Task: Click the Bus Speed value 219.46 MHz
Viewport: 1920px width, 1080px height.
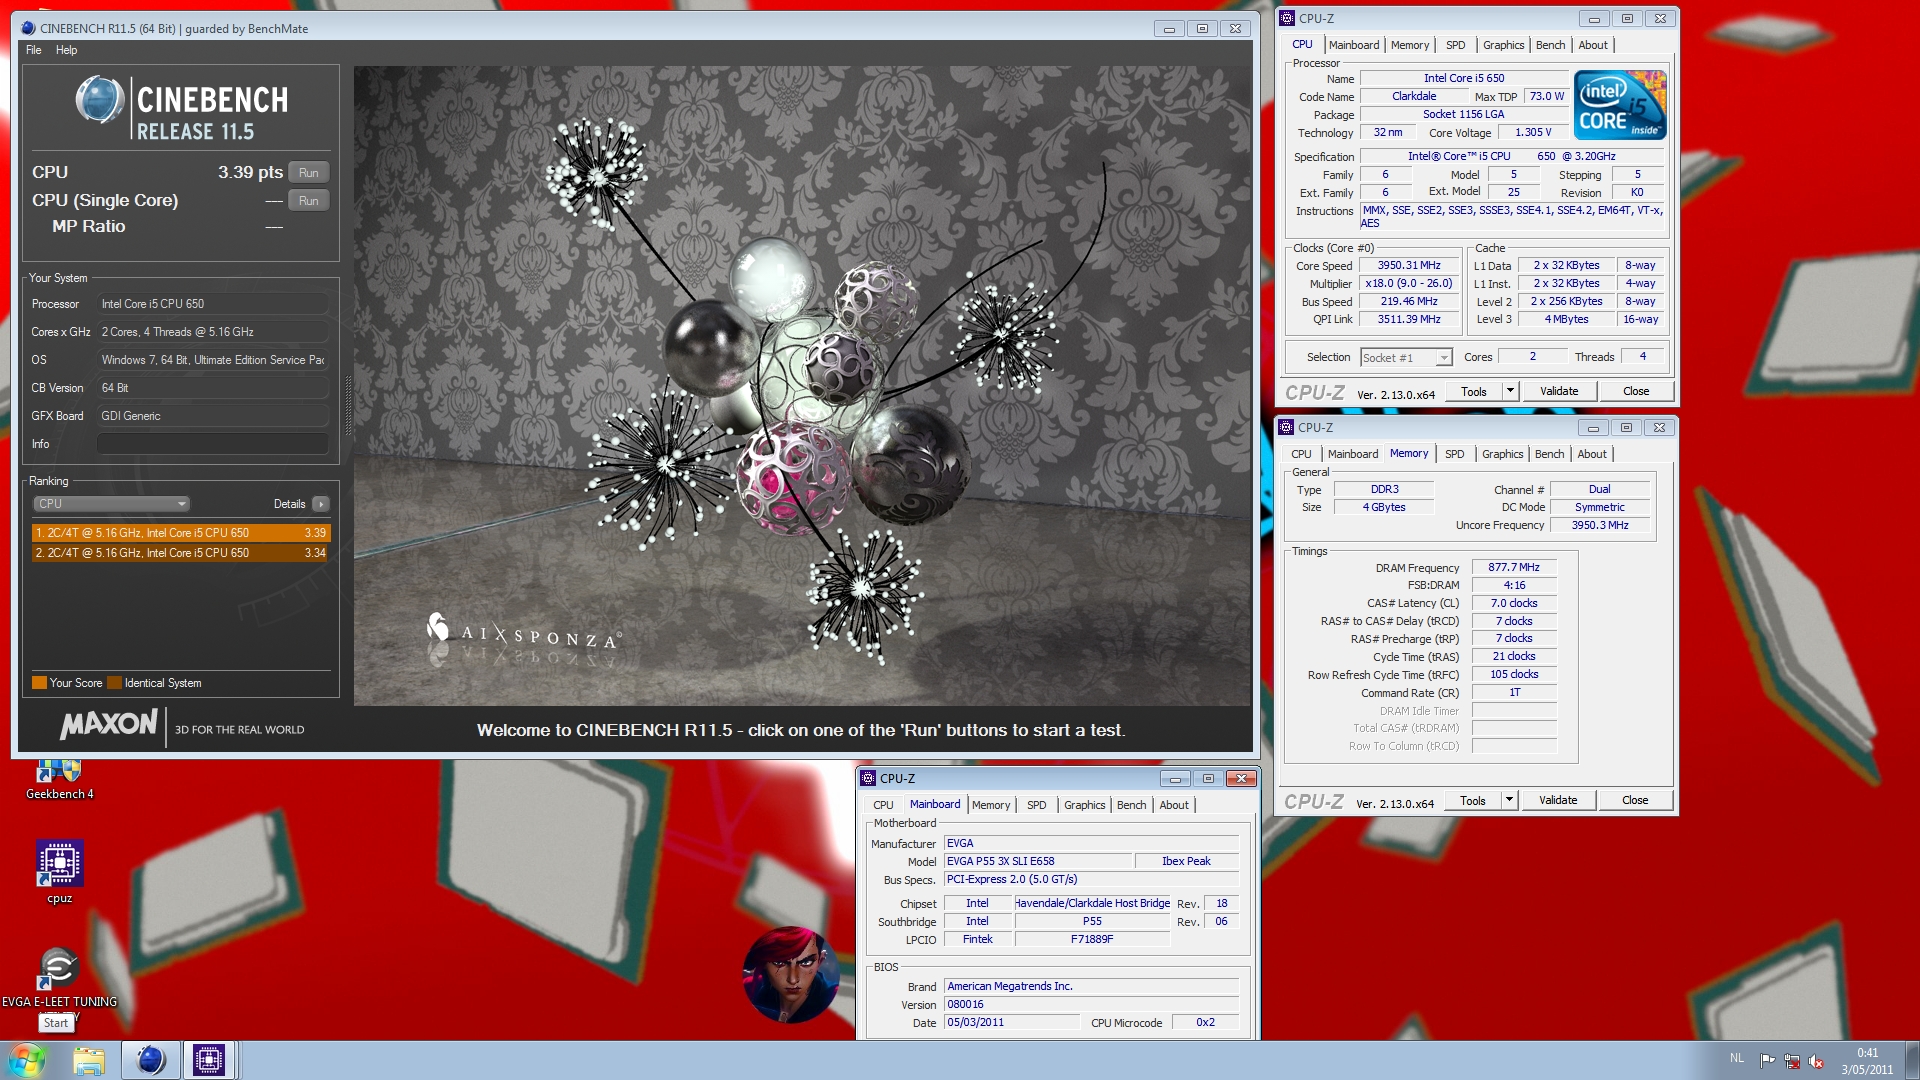Action: pos(1409,302)
